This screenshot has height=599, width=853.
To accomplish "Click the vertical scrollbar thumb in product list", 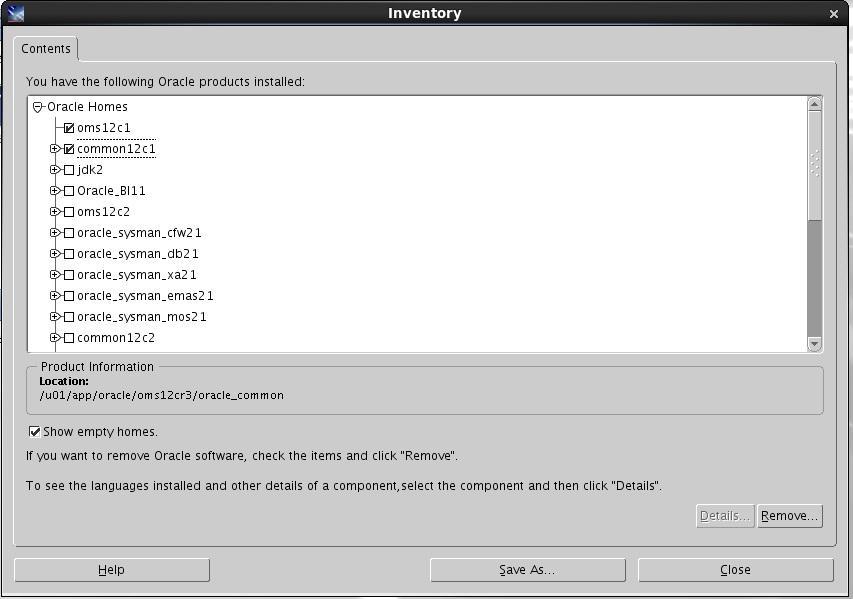I will pos(814,166).
